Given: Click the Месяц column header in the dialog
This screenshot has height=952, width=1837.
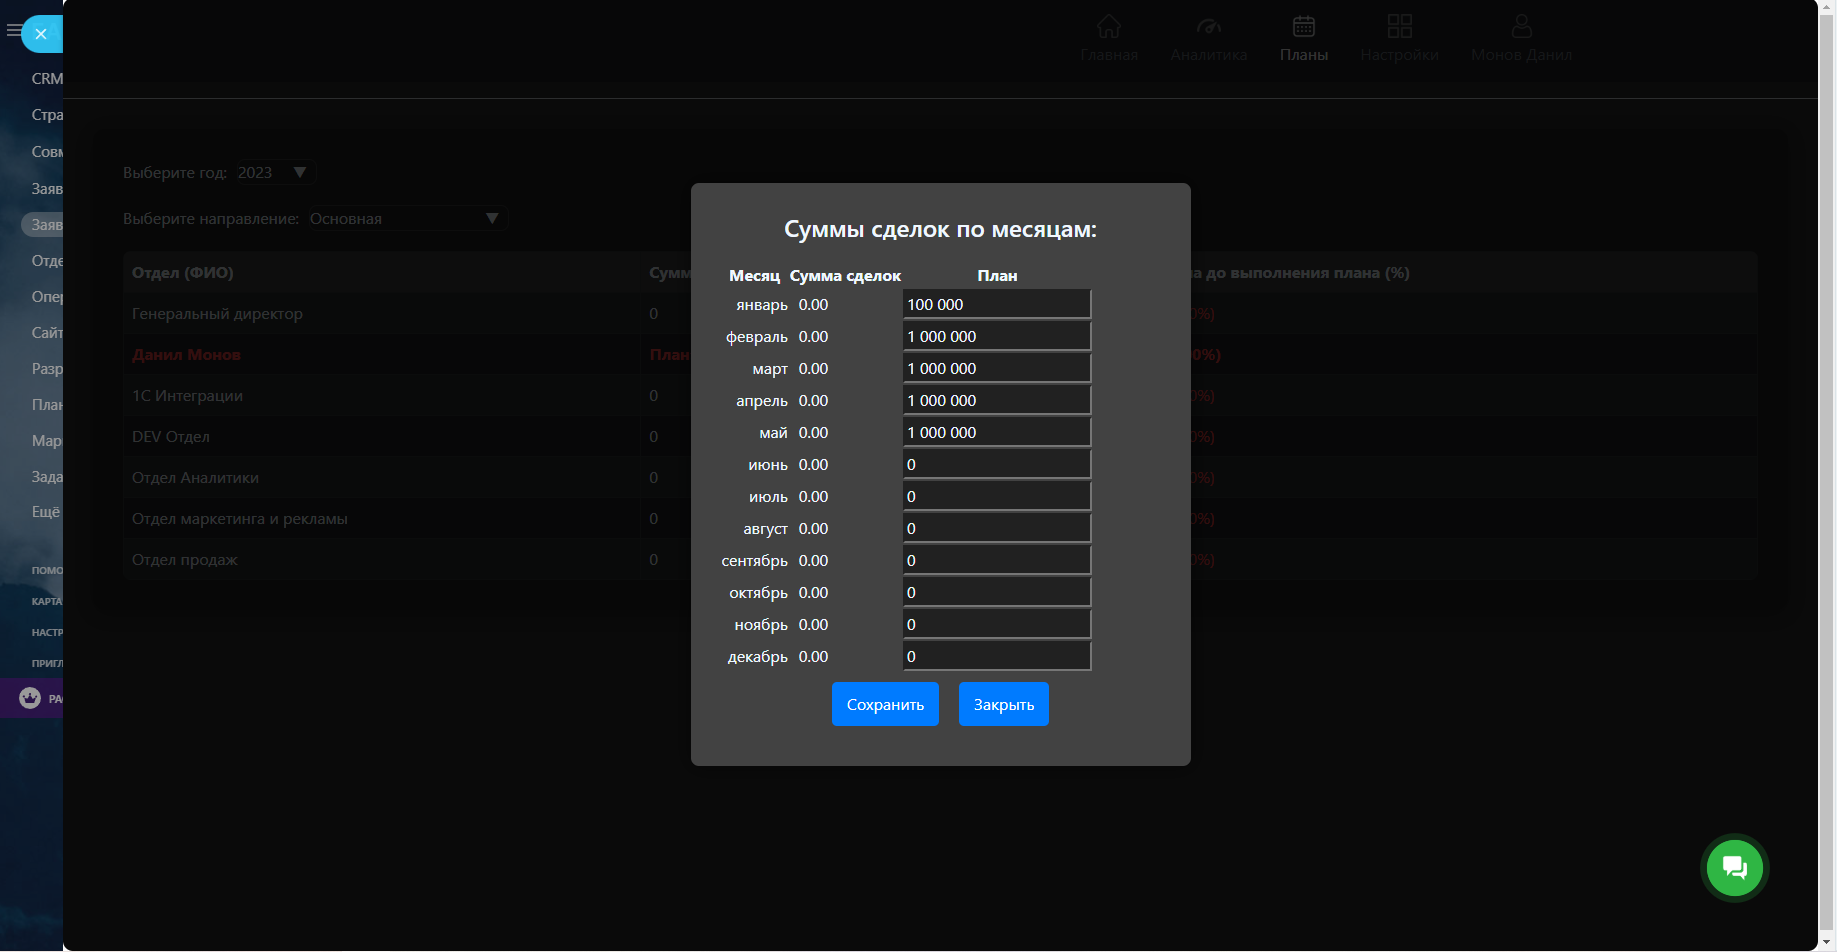Looking at the screenshot, I should pos(754,275).
